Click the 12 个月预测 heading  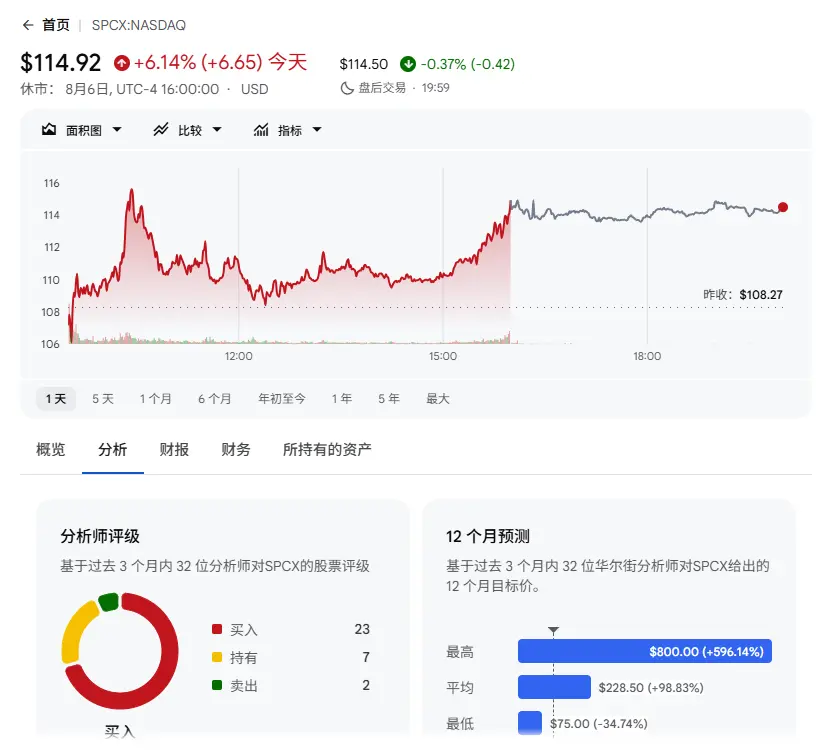pyautogui.click(x=488, y=536)
